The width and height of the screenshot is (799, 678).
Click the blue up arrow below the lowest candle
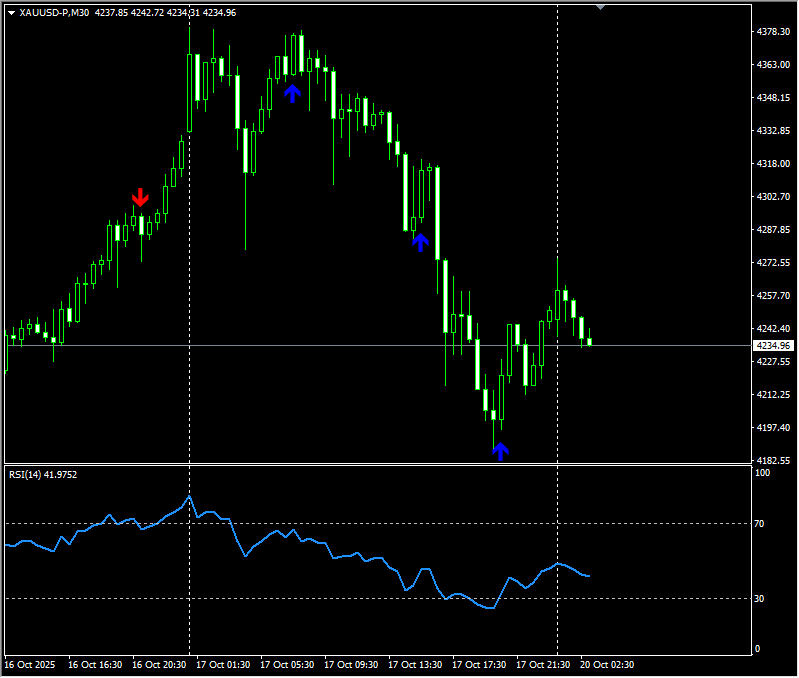500,451
